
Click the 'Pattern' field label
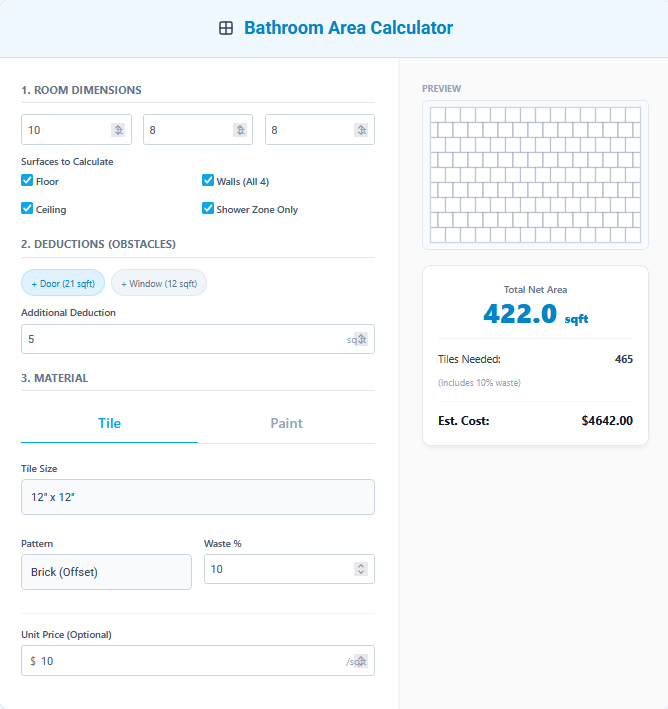pyautogui.click(x=37, y=544)
